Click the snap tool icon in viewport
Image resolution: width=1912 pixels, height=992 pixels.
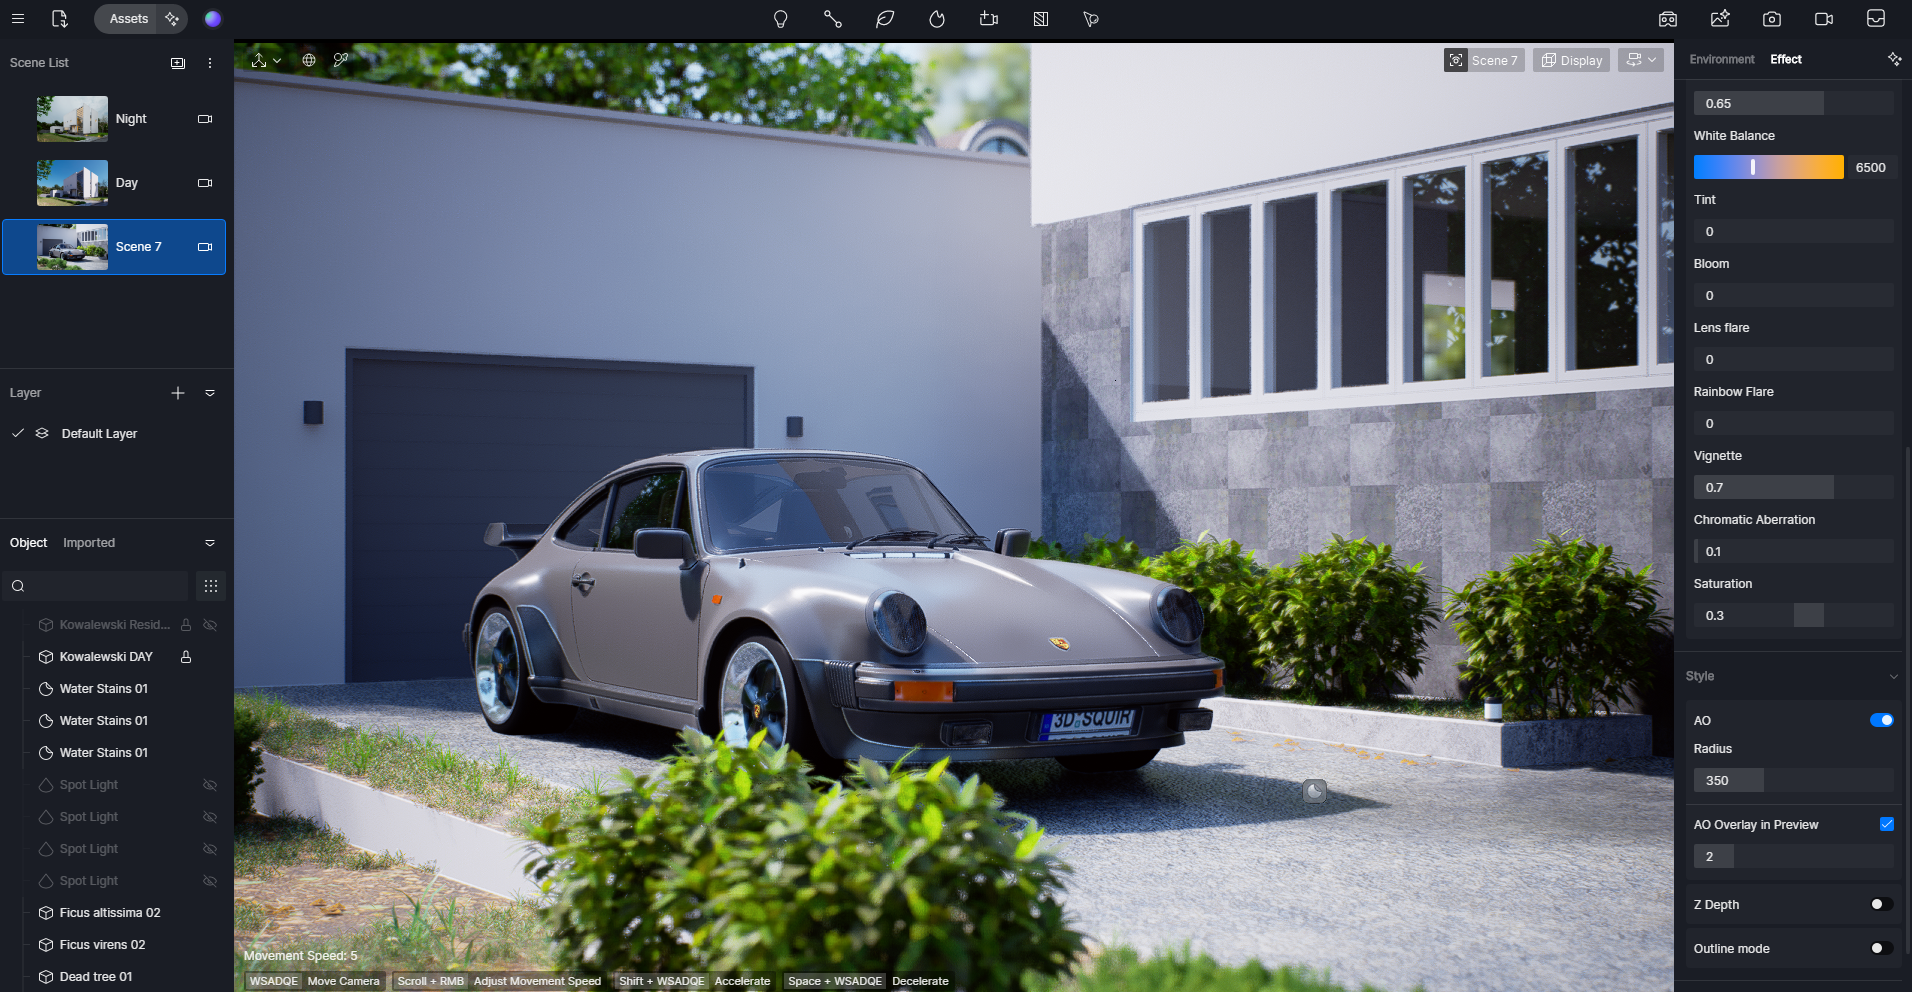click(341, 60)
